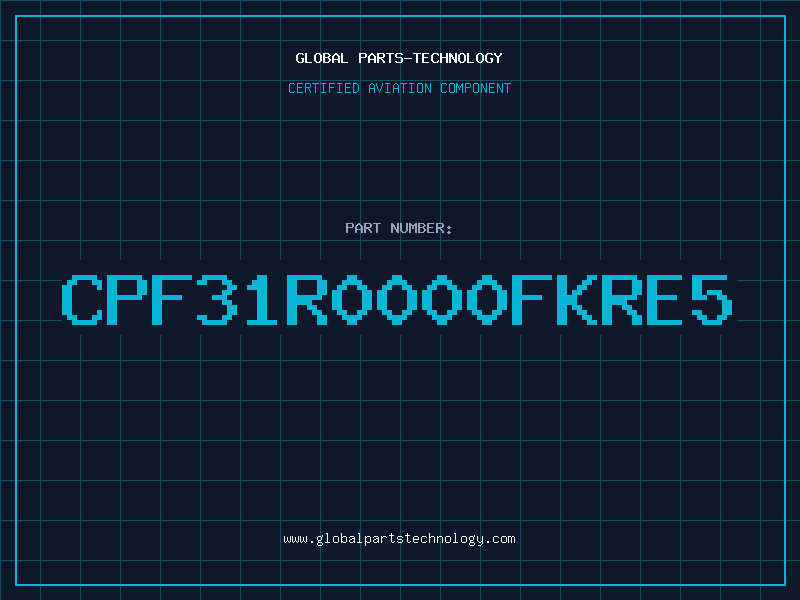Click the digit 3 in the part number

click(217, 299)
